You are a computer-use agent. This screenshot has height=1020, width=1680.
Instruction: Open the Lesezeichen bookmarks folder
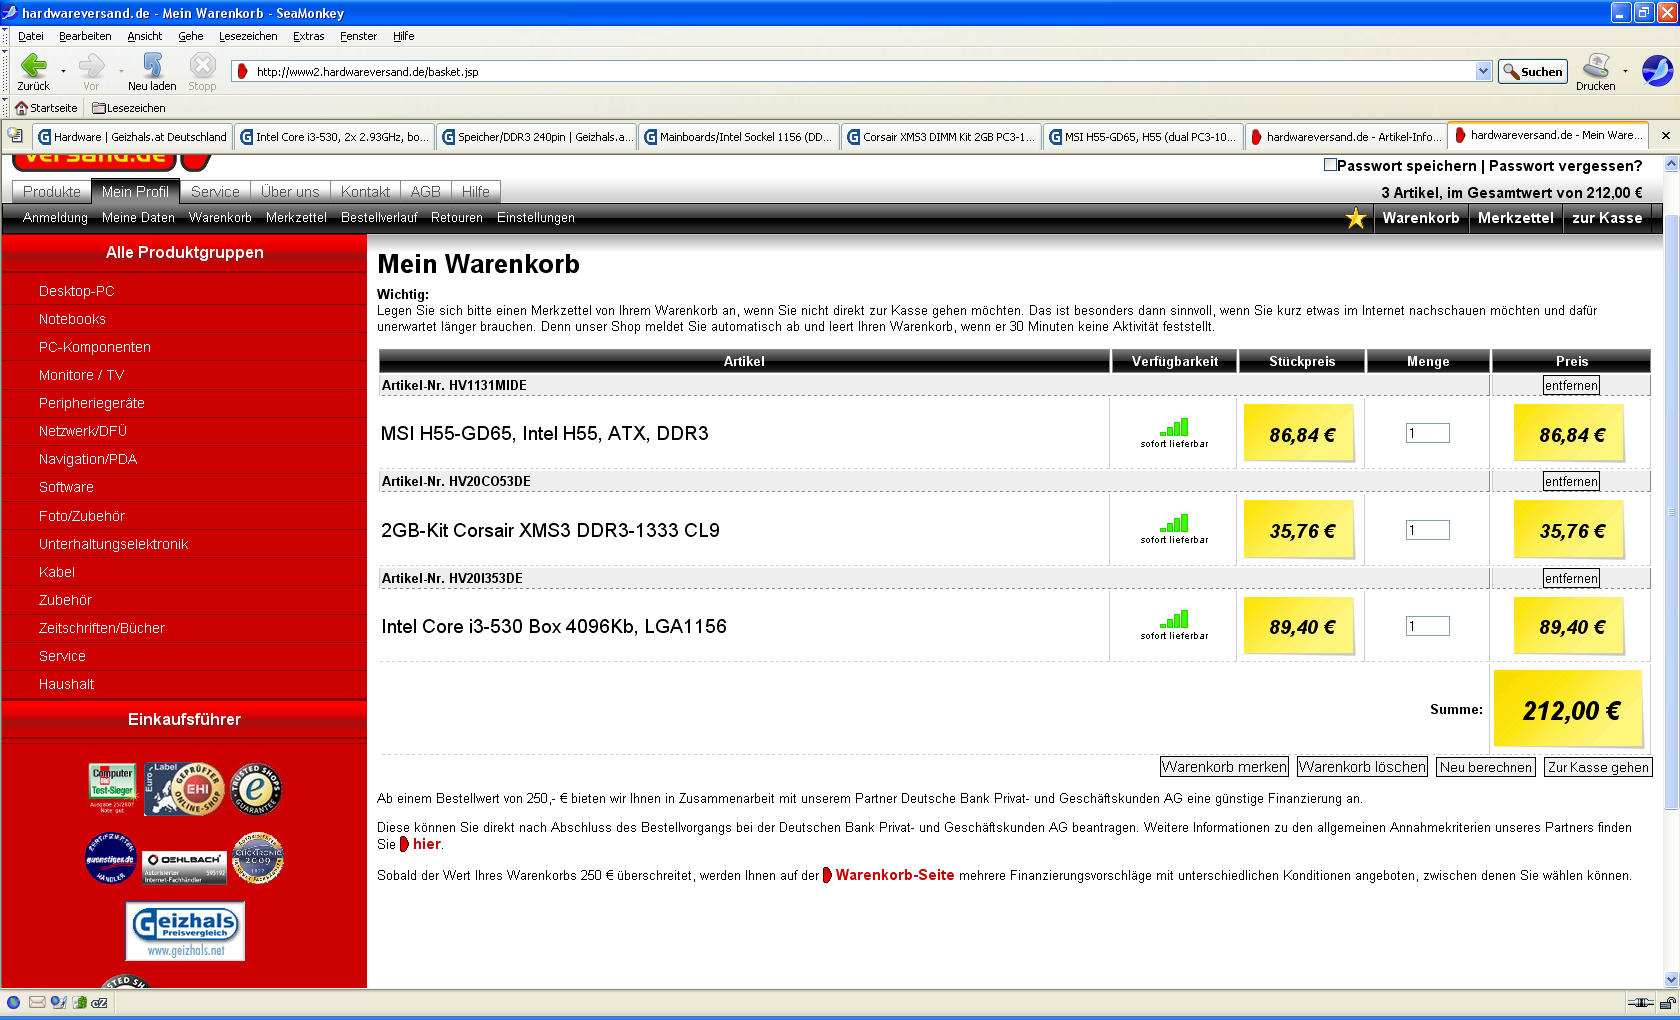click(x=129, y=108)
